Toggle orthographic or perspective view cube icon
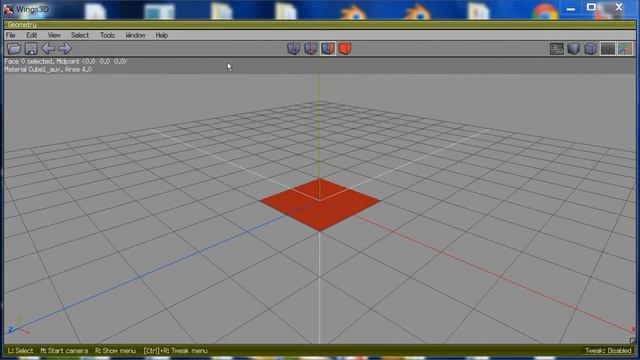The image size is (640, 360). tap(591, 49)
